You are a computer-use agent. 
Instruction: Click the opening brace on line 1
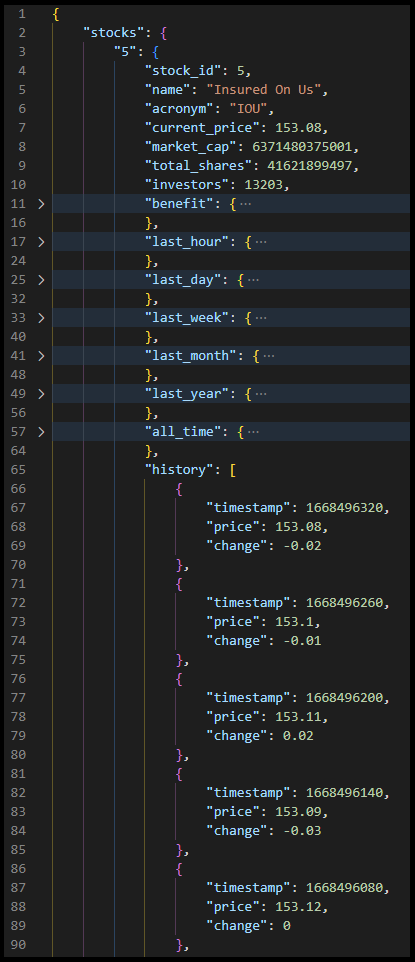pyautogui.click(x=56, y=13)
